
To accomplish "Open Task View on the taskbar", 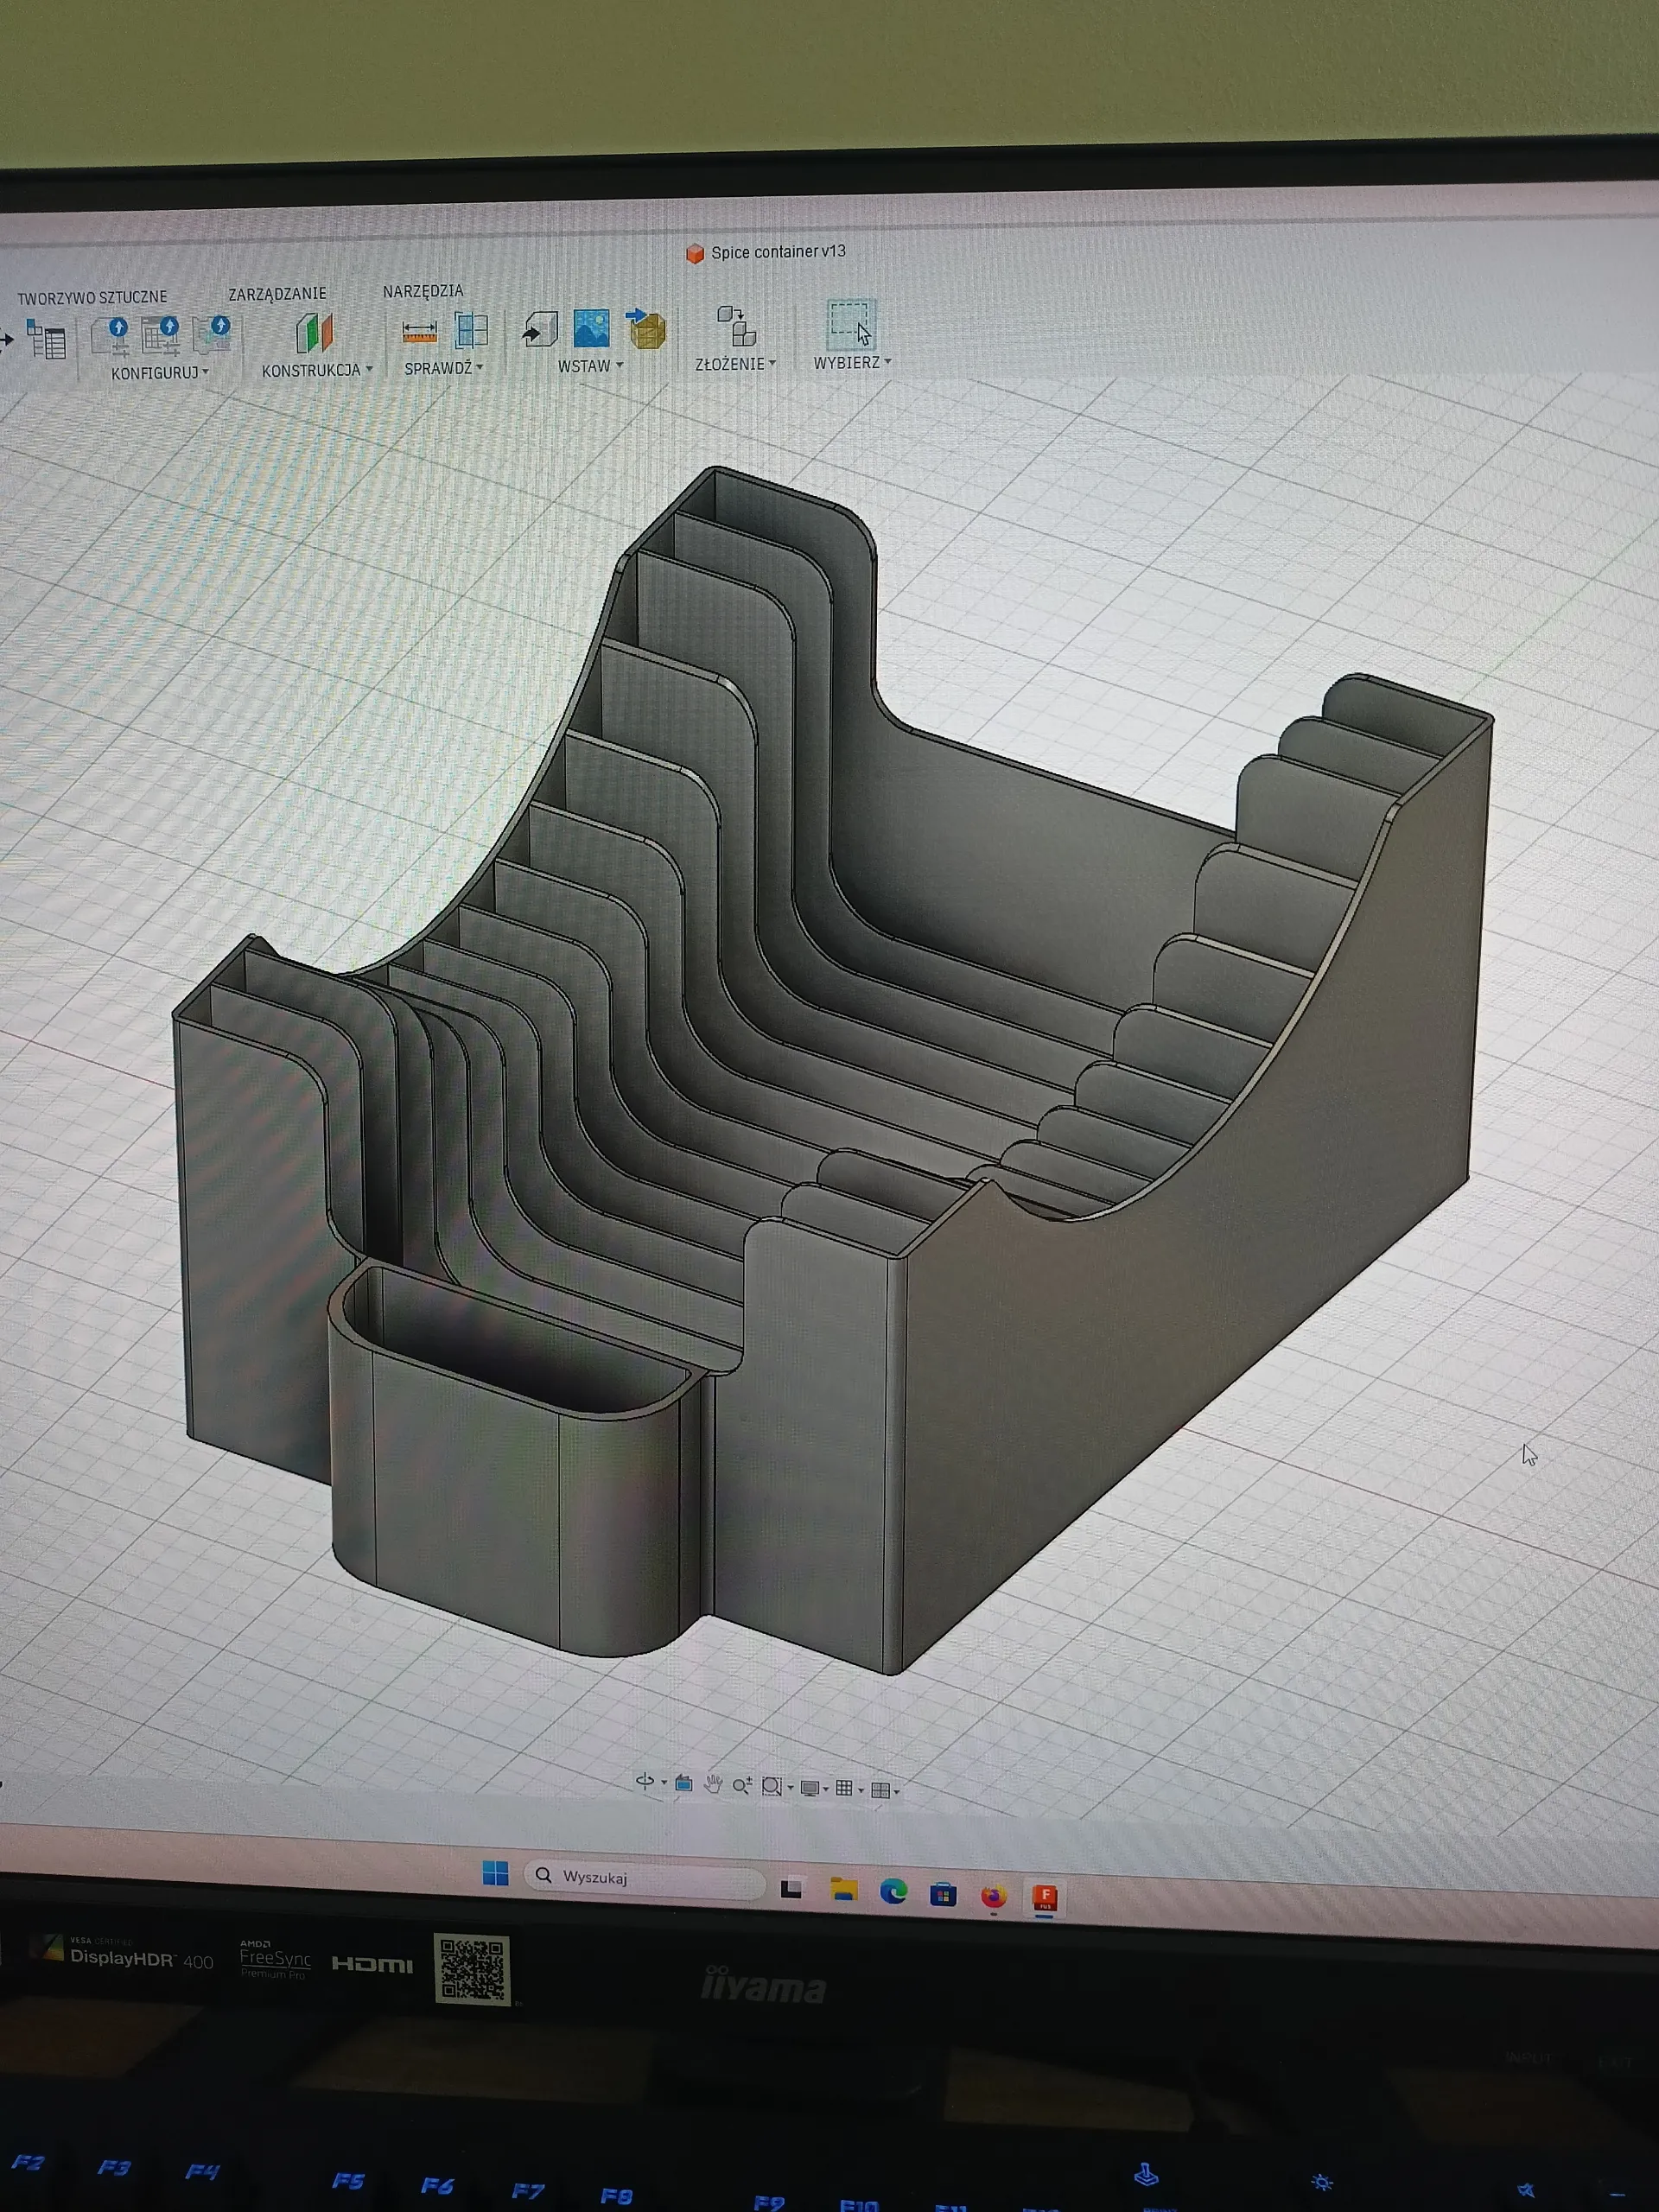I will coord(792,1888).
